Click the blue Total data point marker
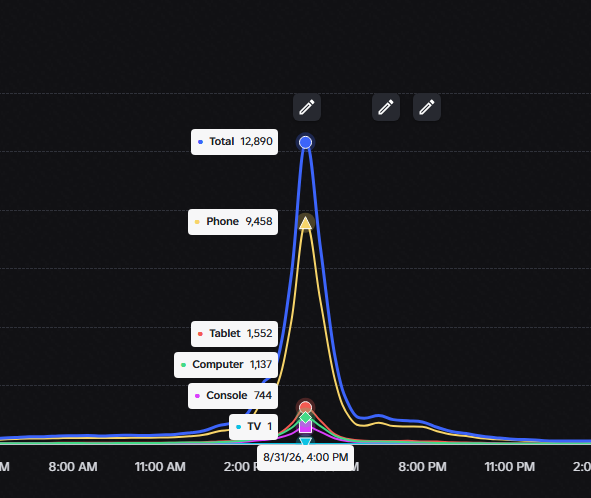591x498 pixels. (305, 143)
